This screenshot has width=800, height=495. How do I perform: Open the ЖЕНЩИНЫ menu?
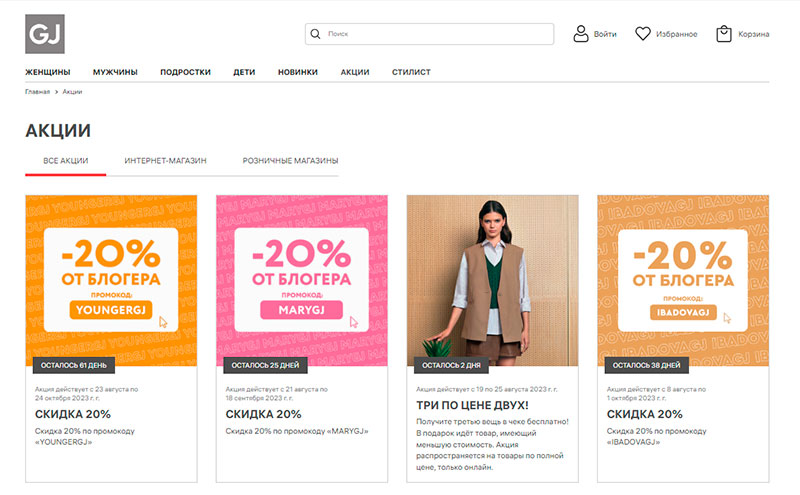click(47, 72)
